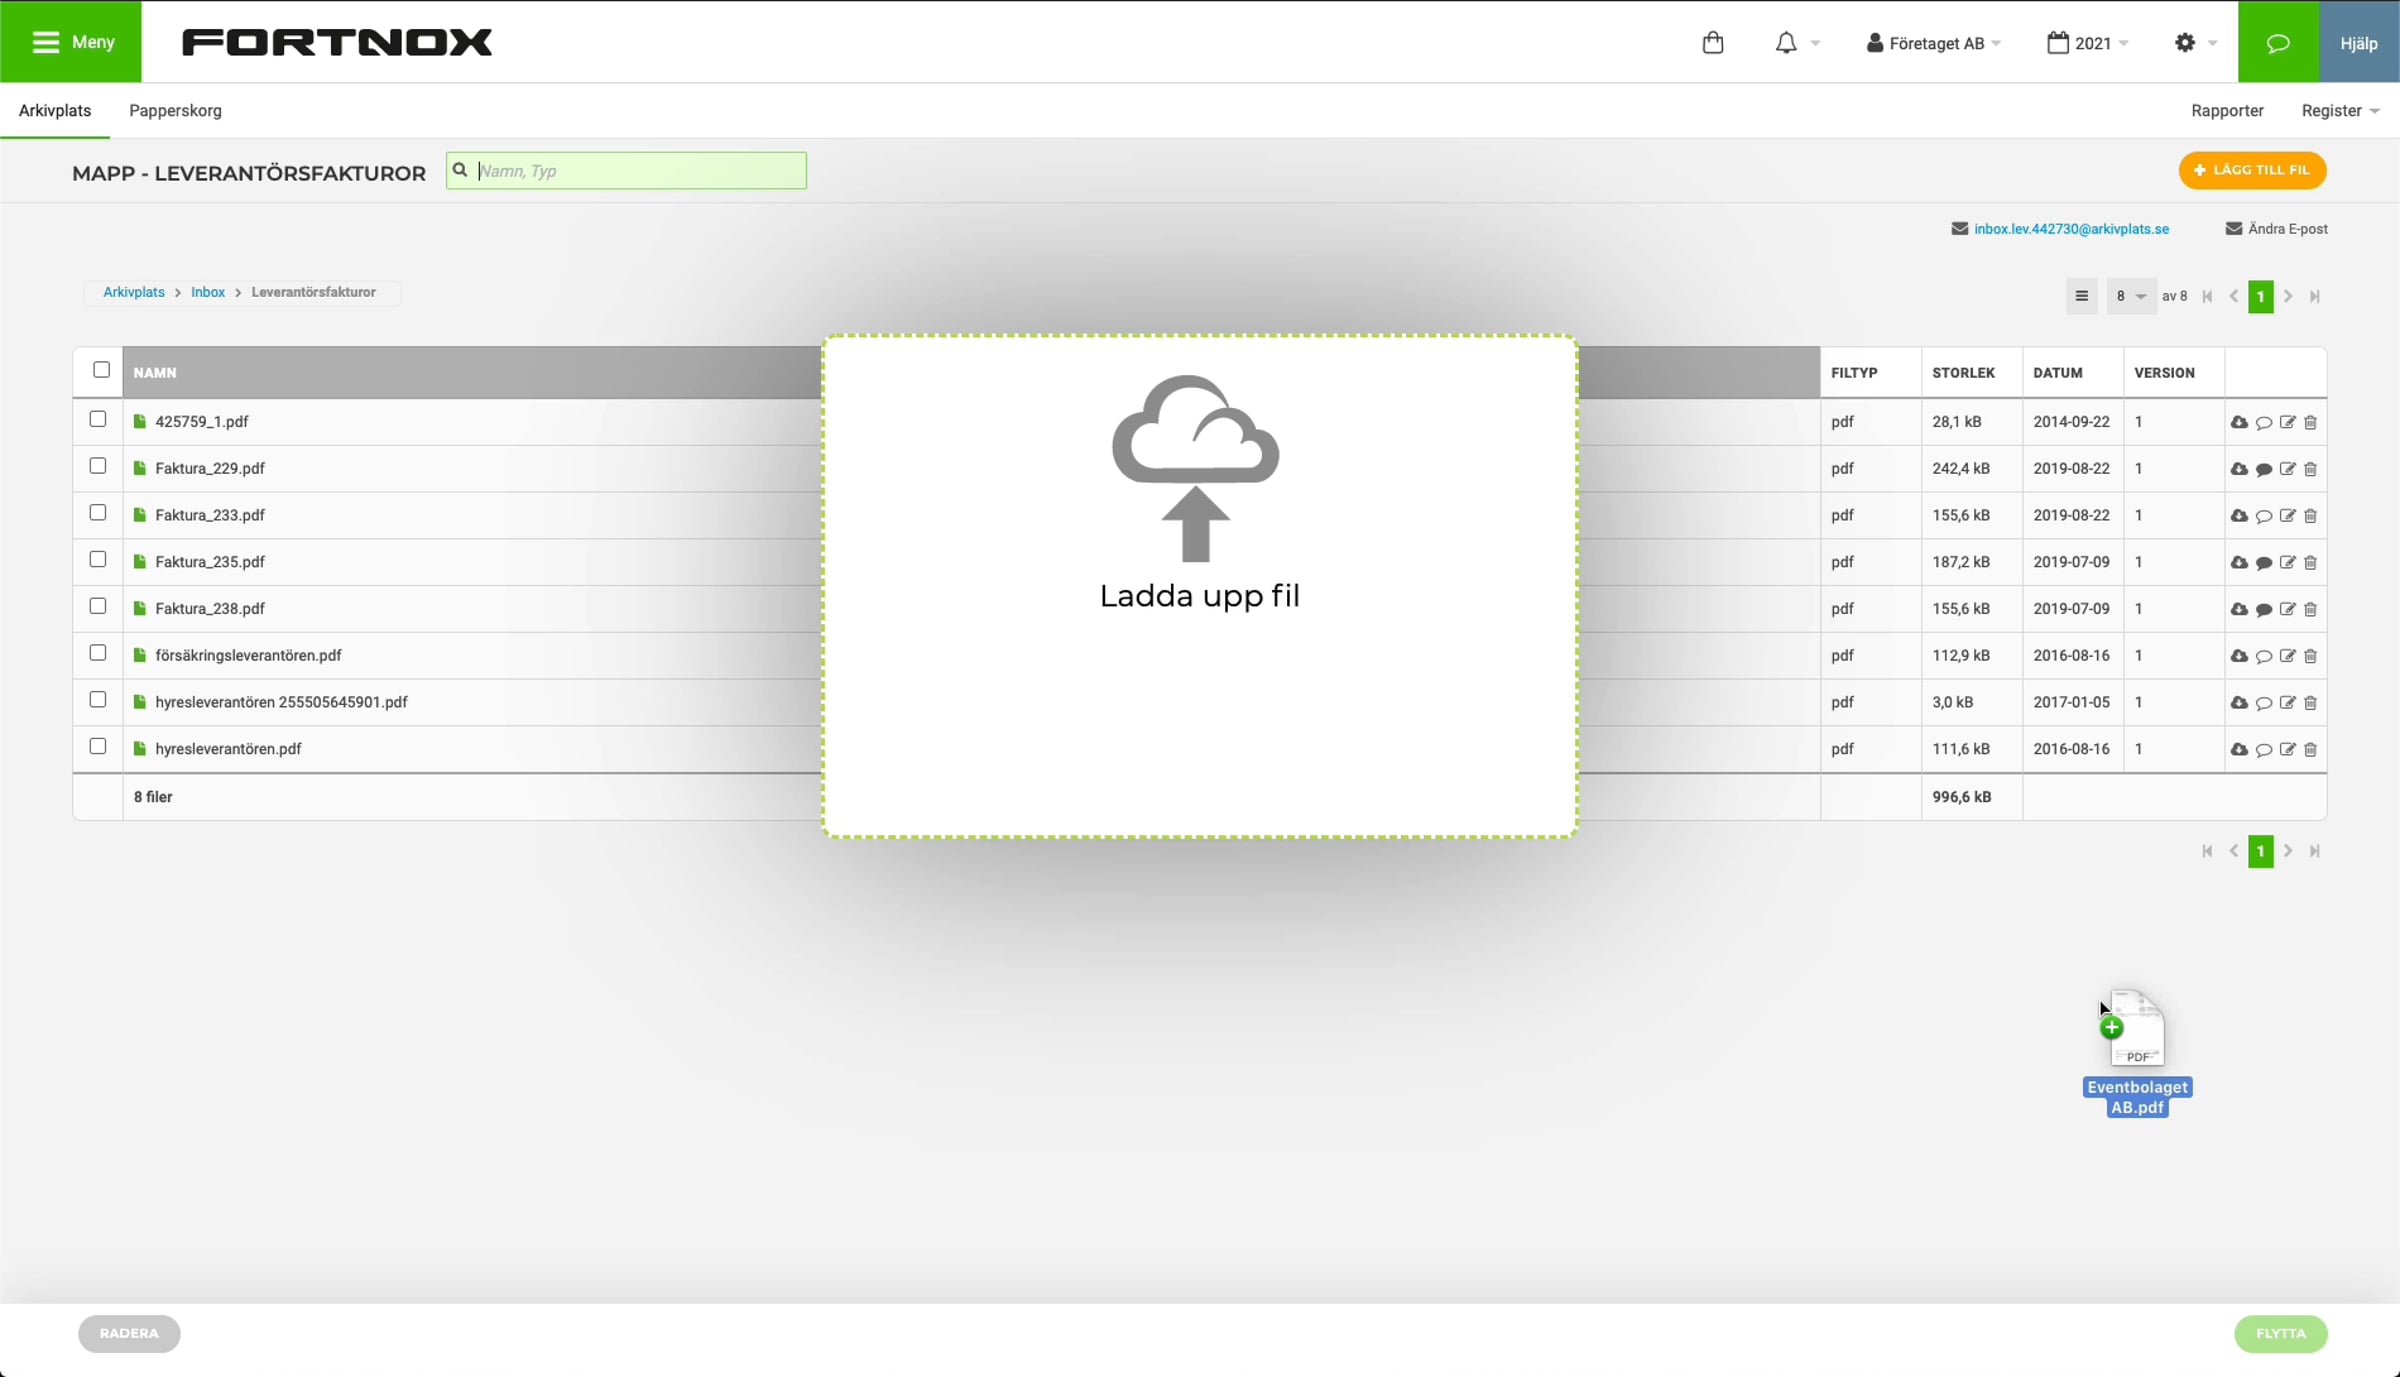The image size is (2400, 1377).
Task: Open comments for Faktura_229.pdf
Action: 2264,469
